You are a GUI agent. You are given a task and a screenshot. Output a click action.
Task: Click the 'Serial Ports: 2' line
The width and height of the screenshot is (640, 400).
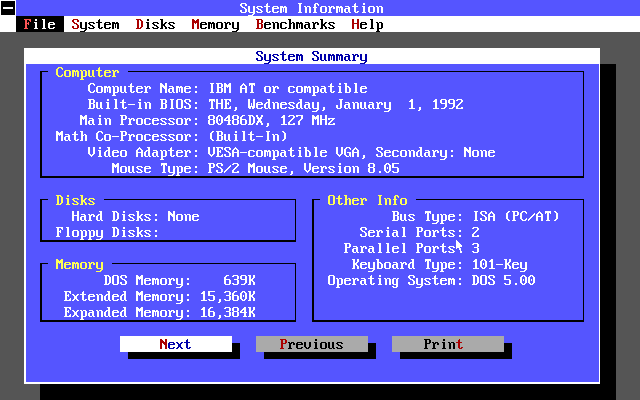(419, 232)
